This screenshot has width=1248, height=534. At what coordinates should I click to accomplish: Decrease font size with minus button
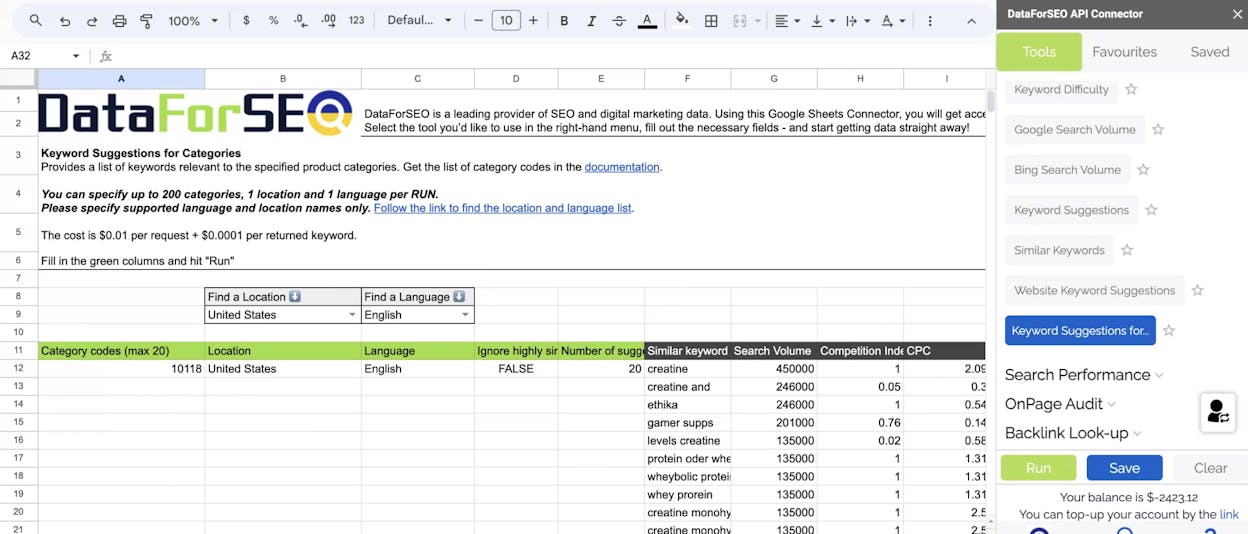tap(479, 20)
